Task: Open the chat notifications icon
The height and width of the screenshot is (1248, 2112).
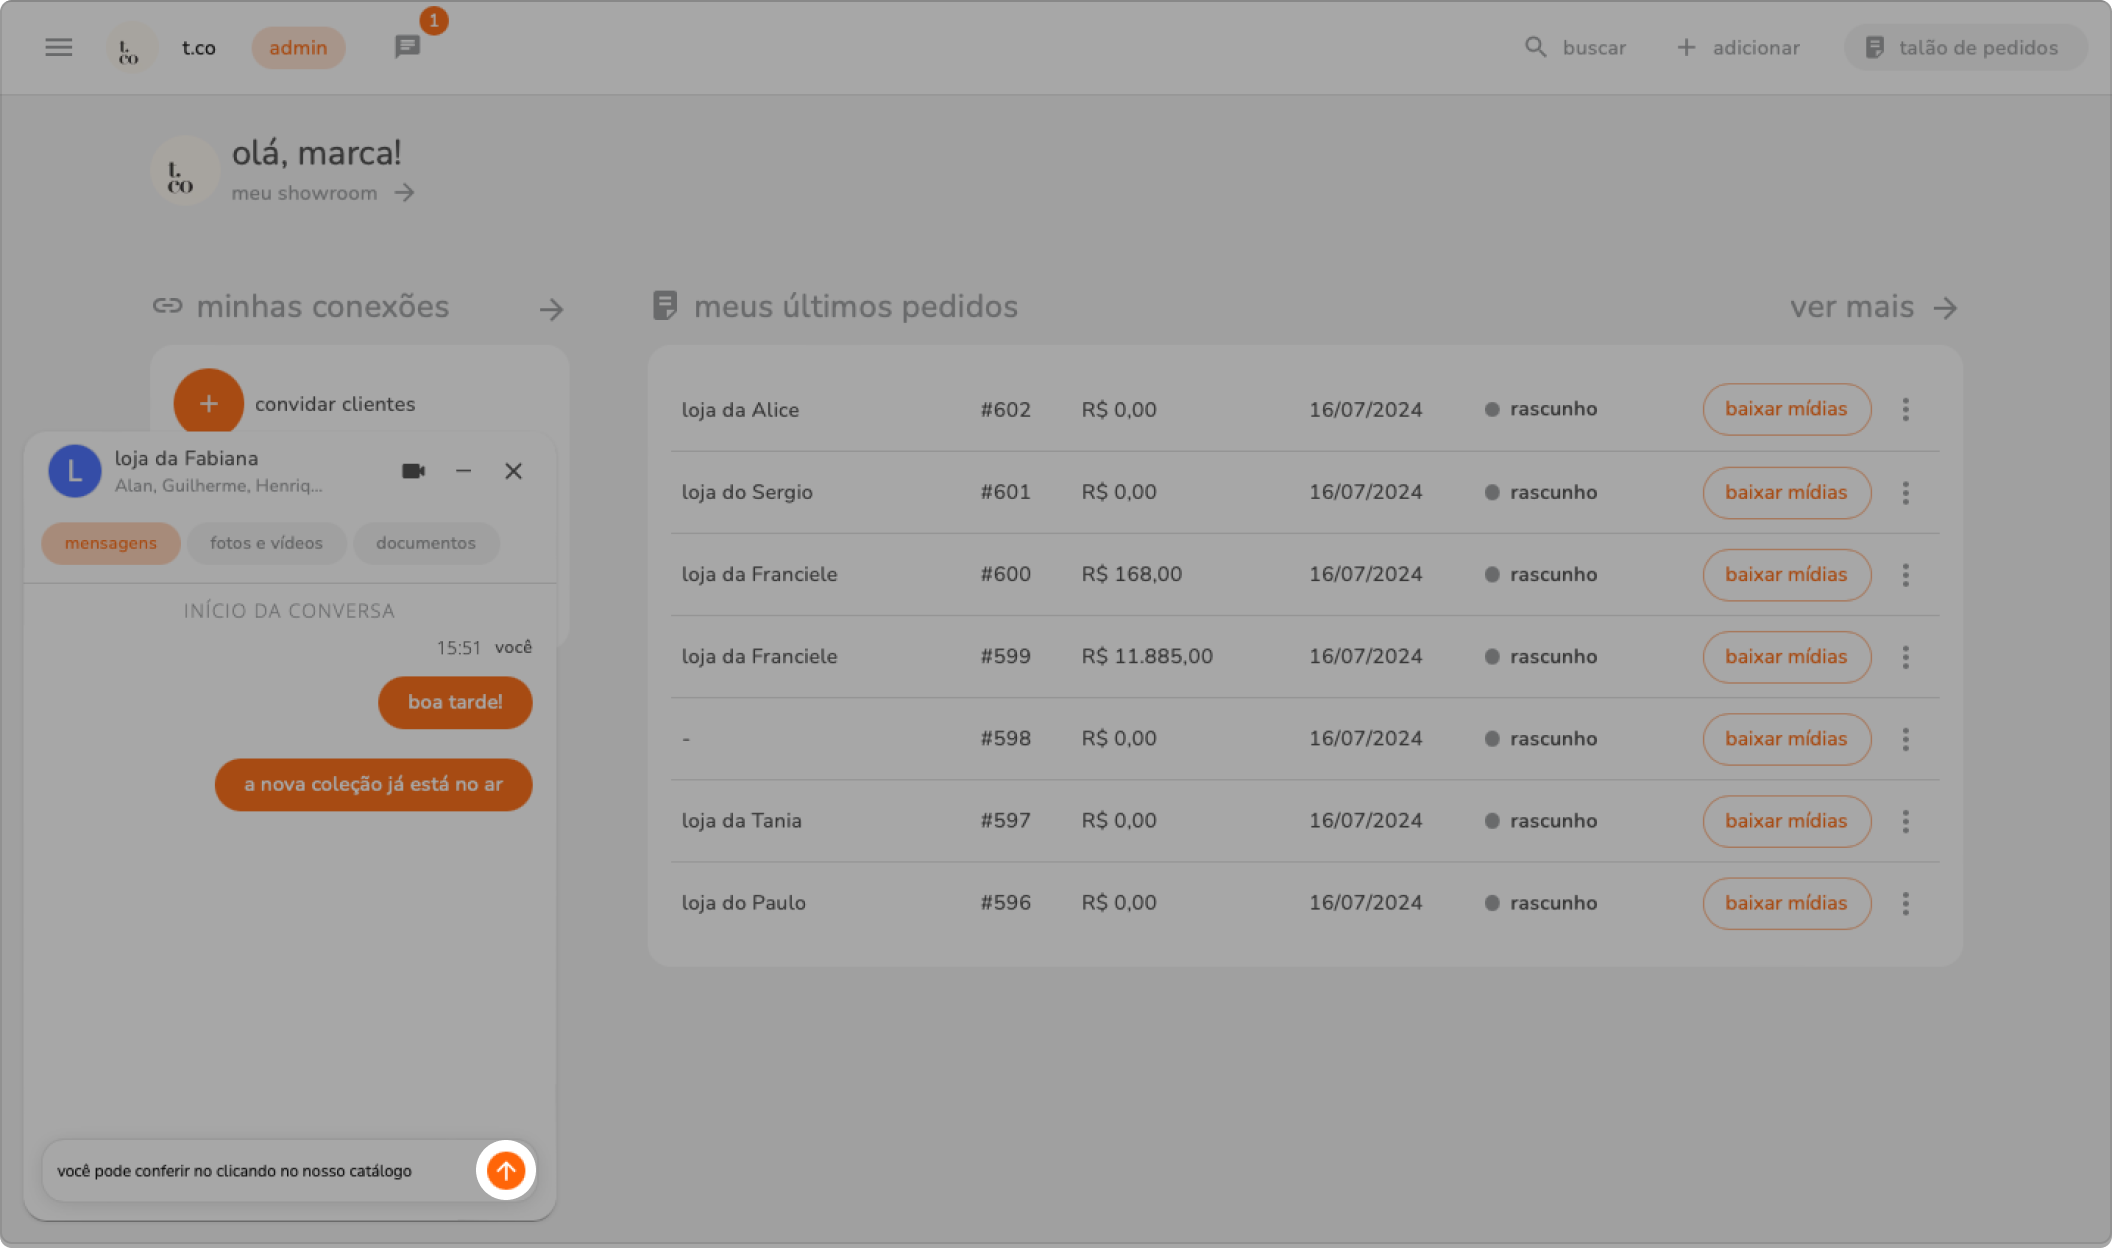Action: coord(407,47)
